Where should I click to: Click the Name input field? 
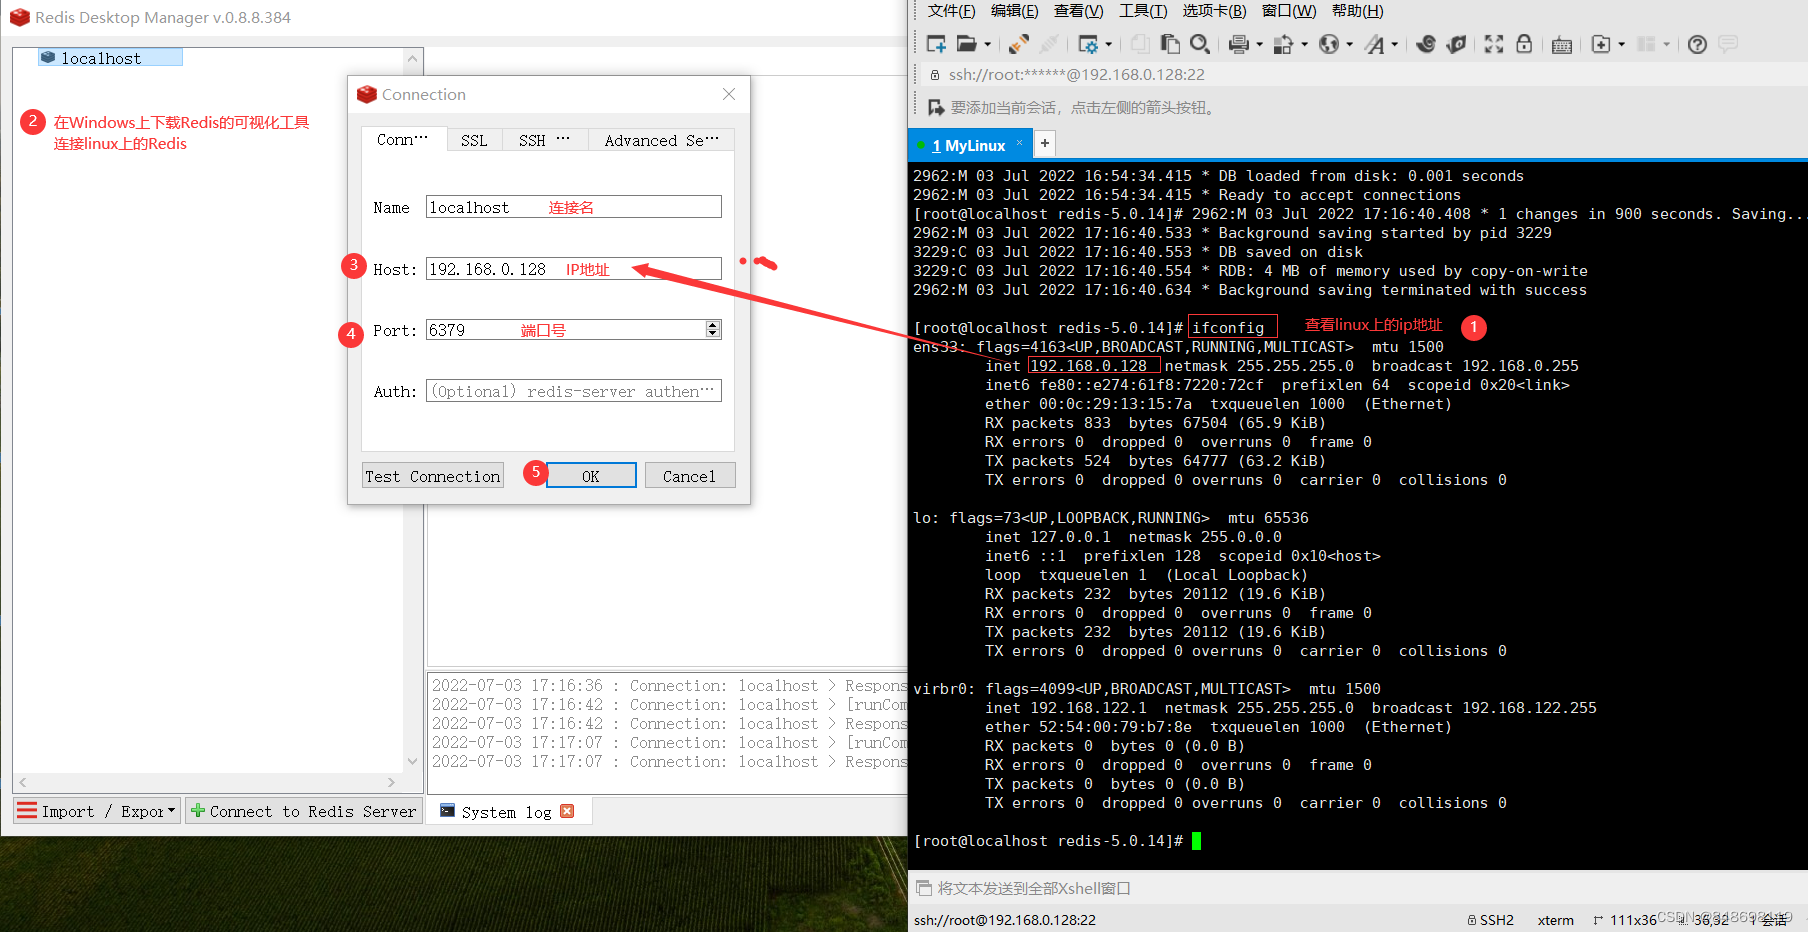pyautogui.click(x=573, y=207)
